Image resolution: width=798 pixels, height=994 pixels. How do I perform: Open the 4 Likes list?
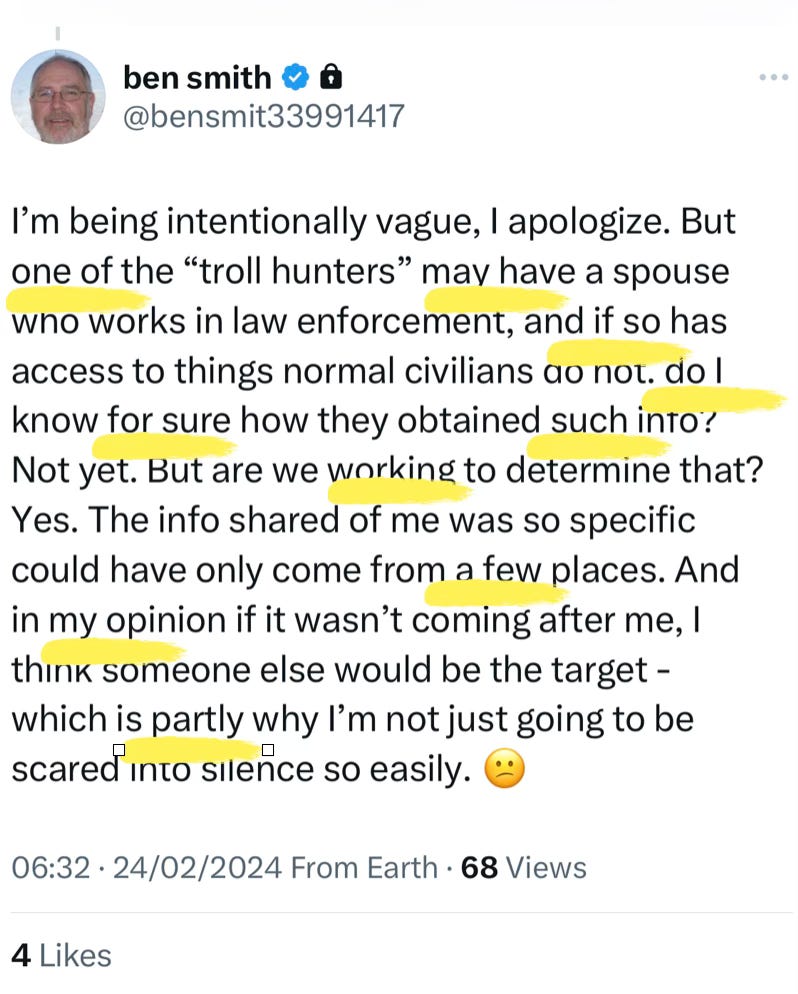coord(61,955)
